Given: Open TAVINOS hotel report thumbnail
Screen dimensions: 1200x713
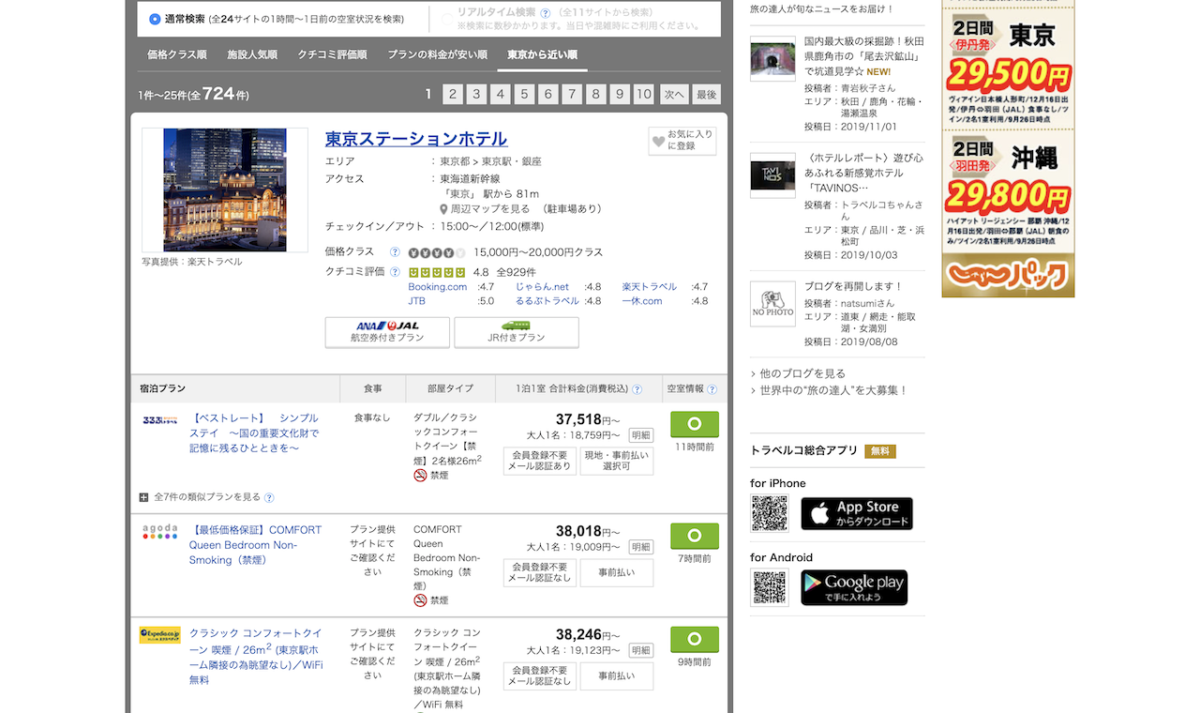Looking at the screenshot, I should pyautogui.click(x=773, y=174).
